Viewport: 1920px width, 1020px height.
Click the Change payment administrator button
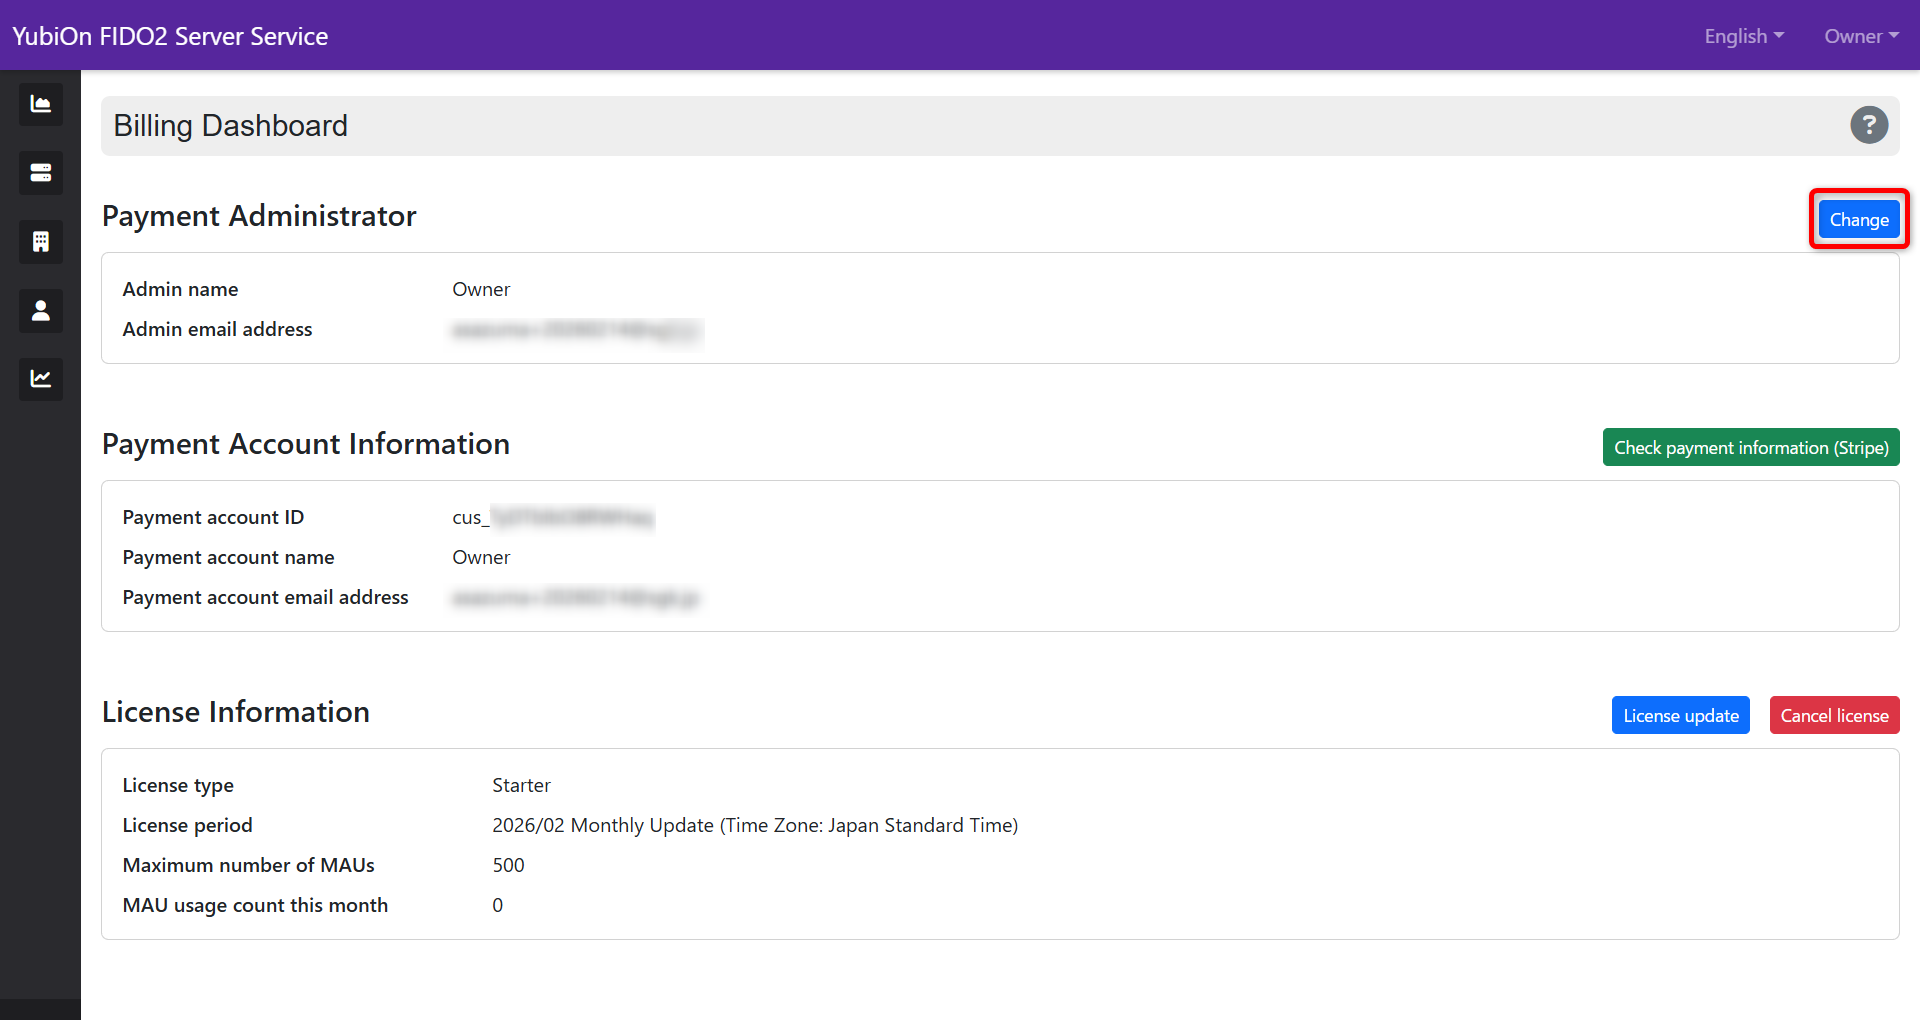click(x=1858, y=220)
